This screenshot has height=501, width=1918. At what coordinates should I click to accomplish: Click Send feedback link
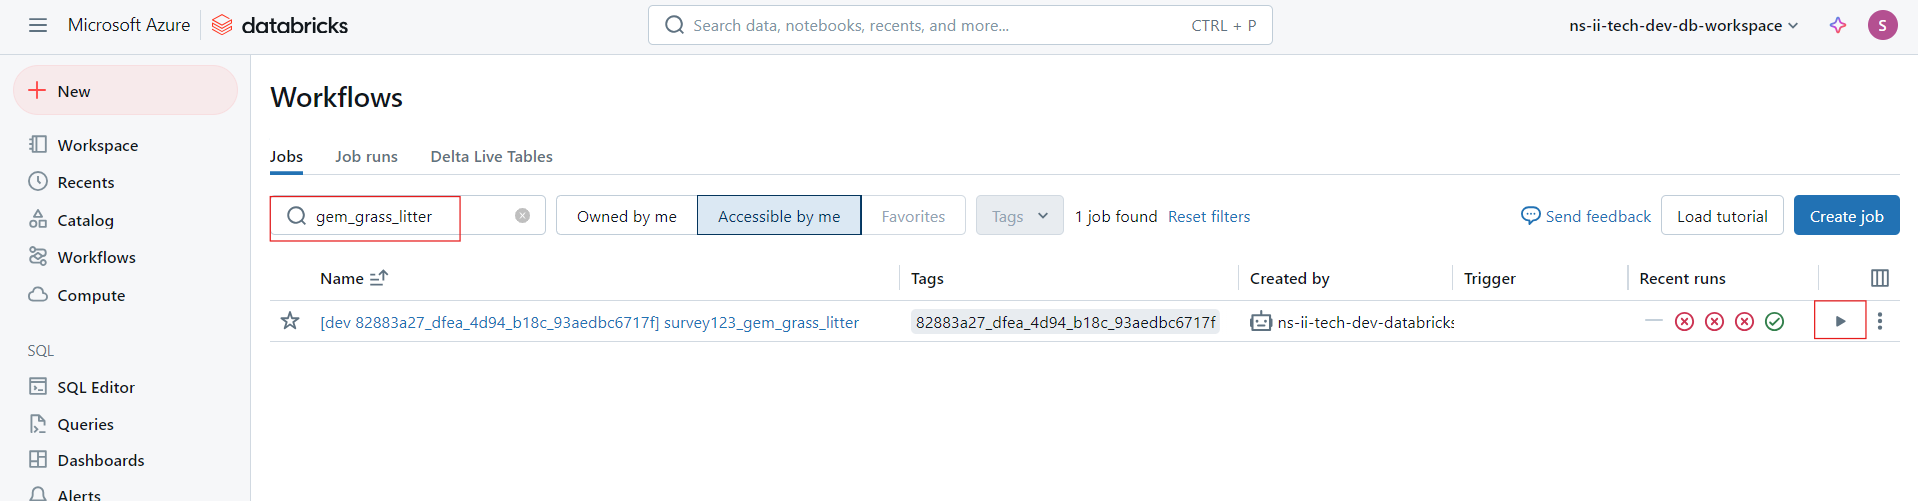coord(1586,216)
